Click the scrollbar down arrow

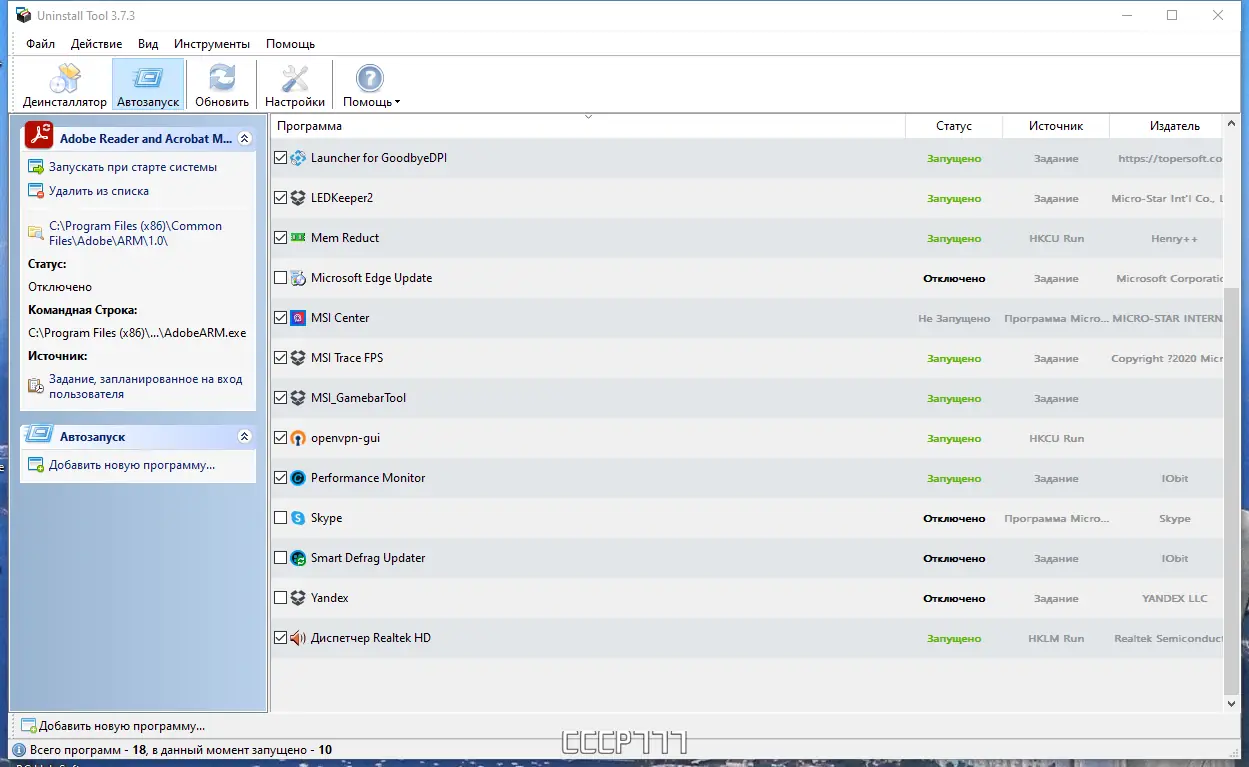1232,704
